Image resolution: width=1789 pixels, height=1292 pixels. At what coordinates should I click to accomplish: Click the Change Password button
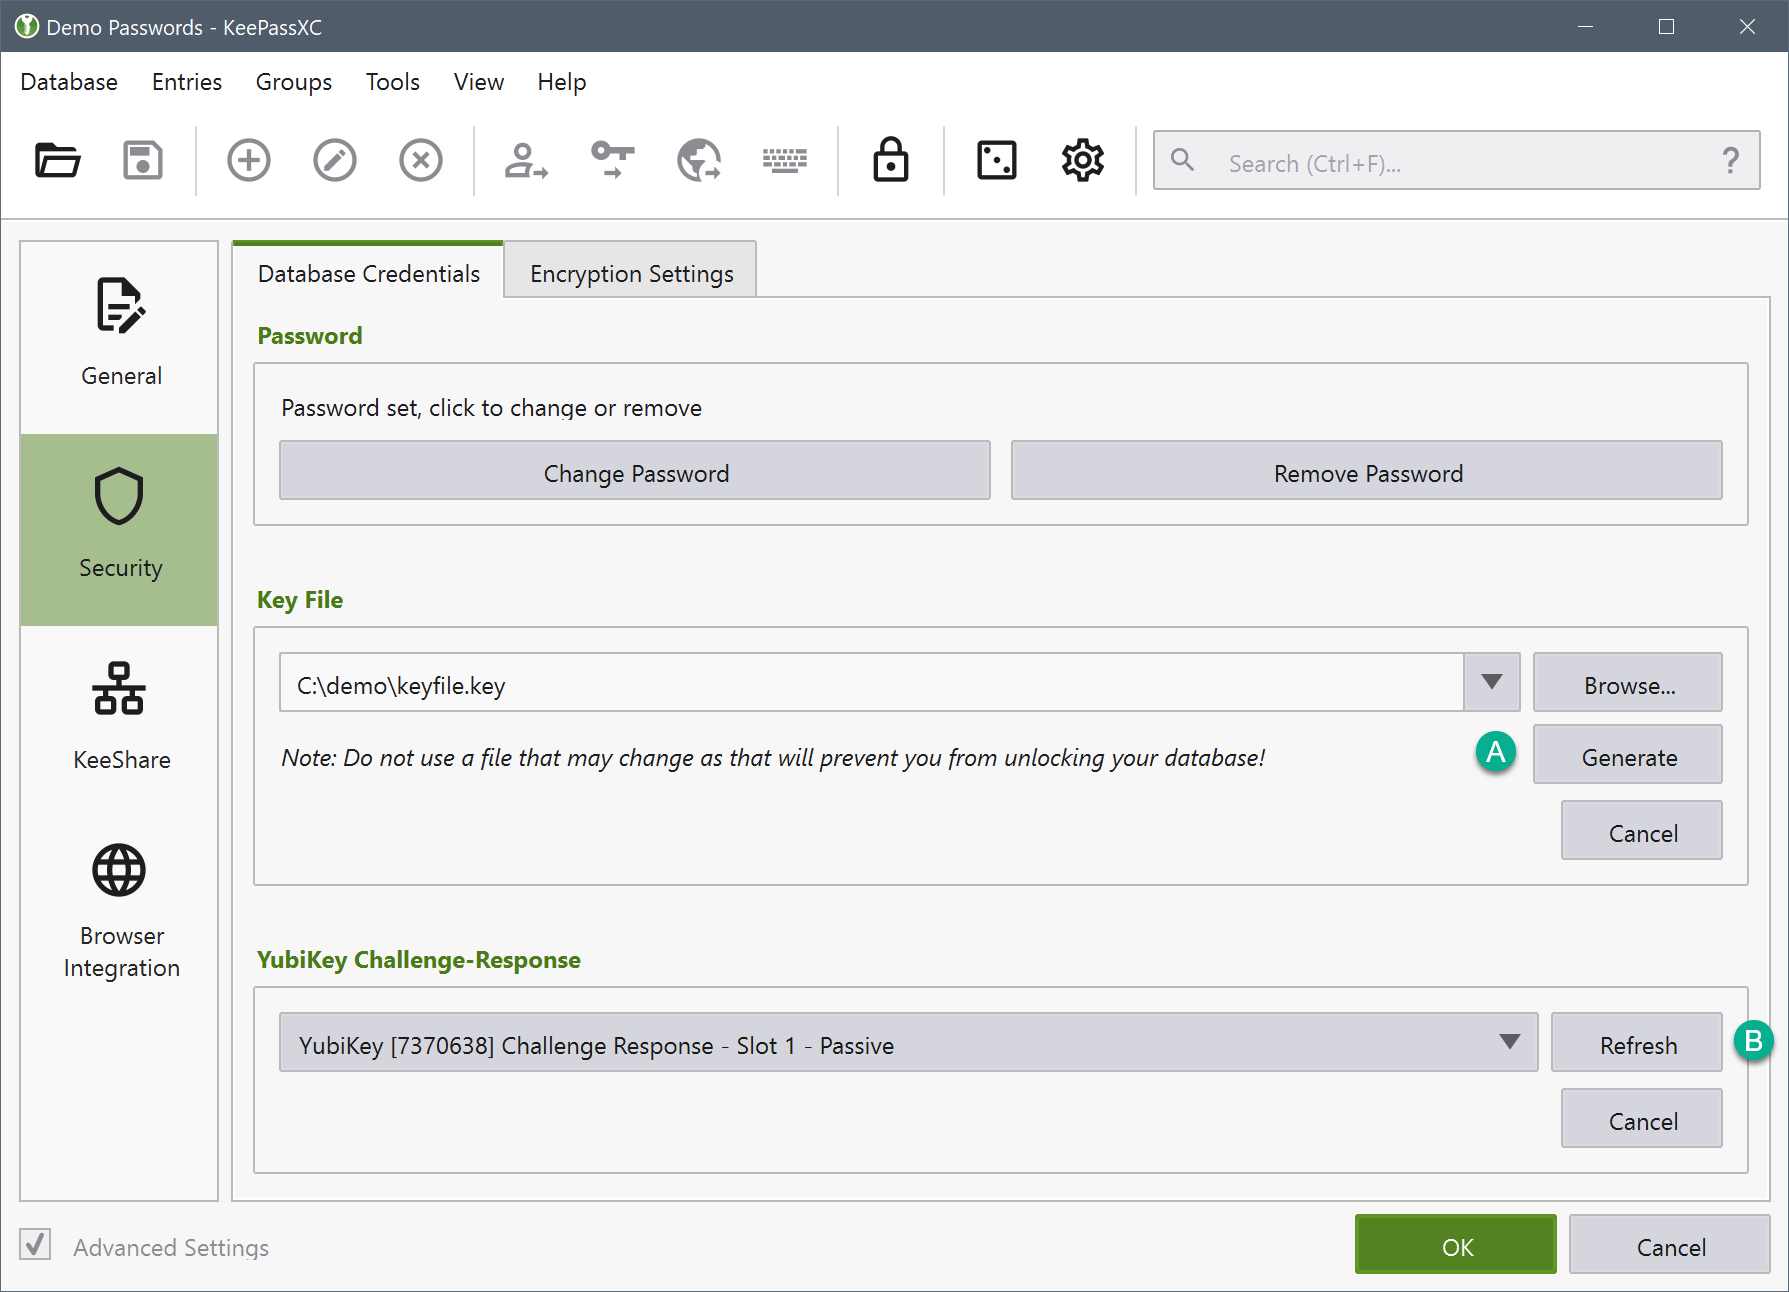tap(635, 472)
